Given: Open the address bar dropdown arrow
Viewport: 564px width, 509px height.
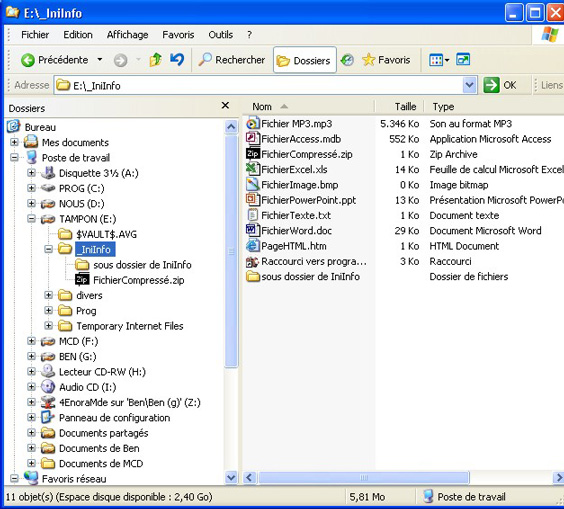Looking at the screenshot, I should click(x=469, y=85).
